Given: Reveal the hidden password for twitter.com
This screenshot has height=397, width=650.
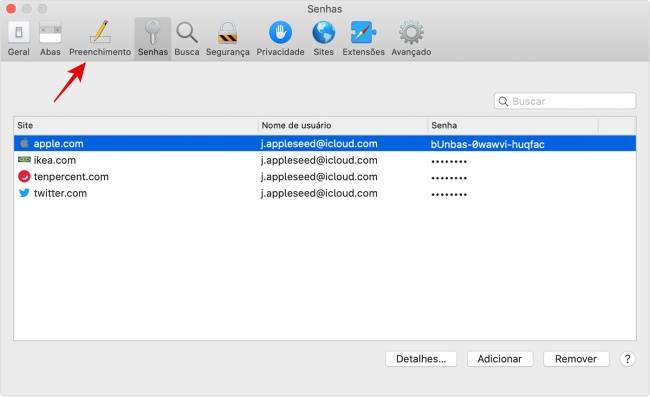Looking at the screenshot, I should coord(449,194).
